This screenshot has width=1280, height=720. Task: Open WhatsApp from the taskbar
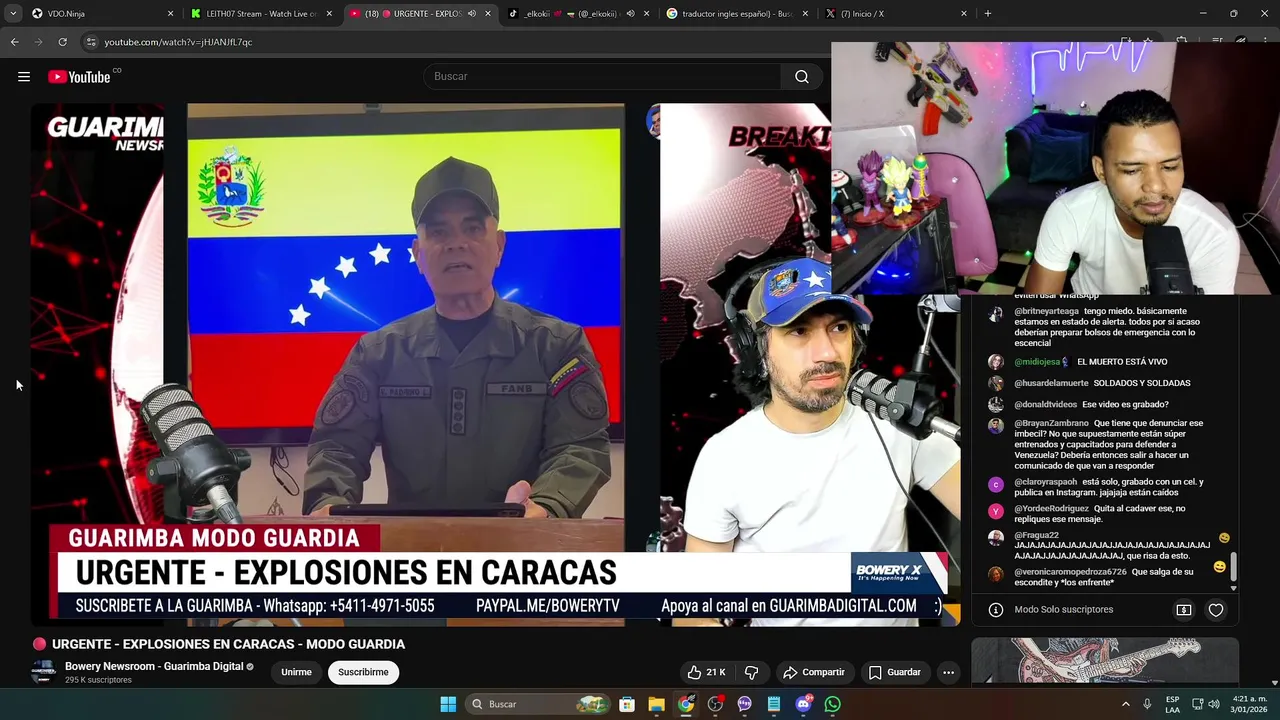click(833, 704)
